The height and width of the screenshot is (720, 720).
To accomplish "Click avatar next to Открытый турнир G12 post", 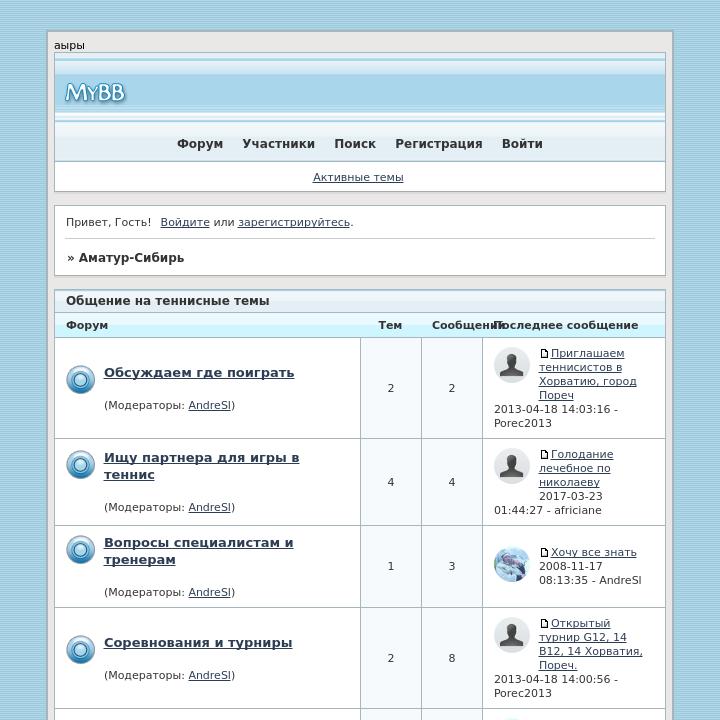I will (512, 635).
